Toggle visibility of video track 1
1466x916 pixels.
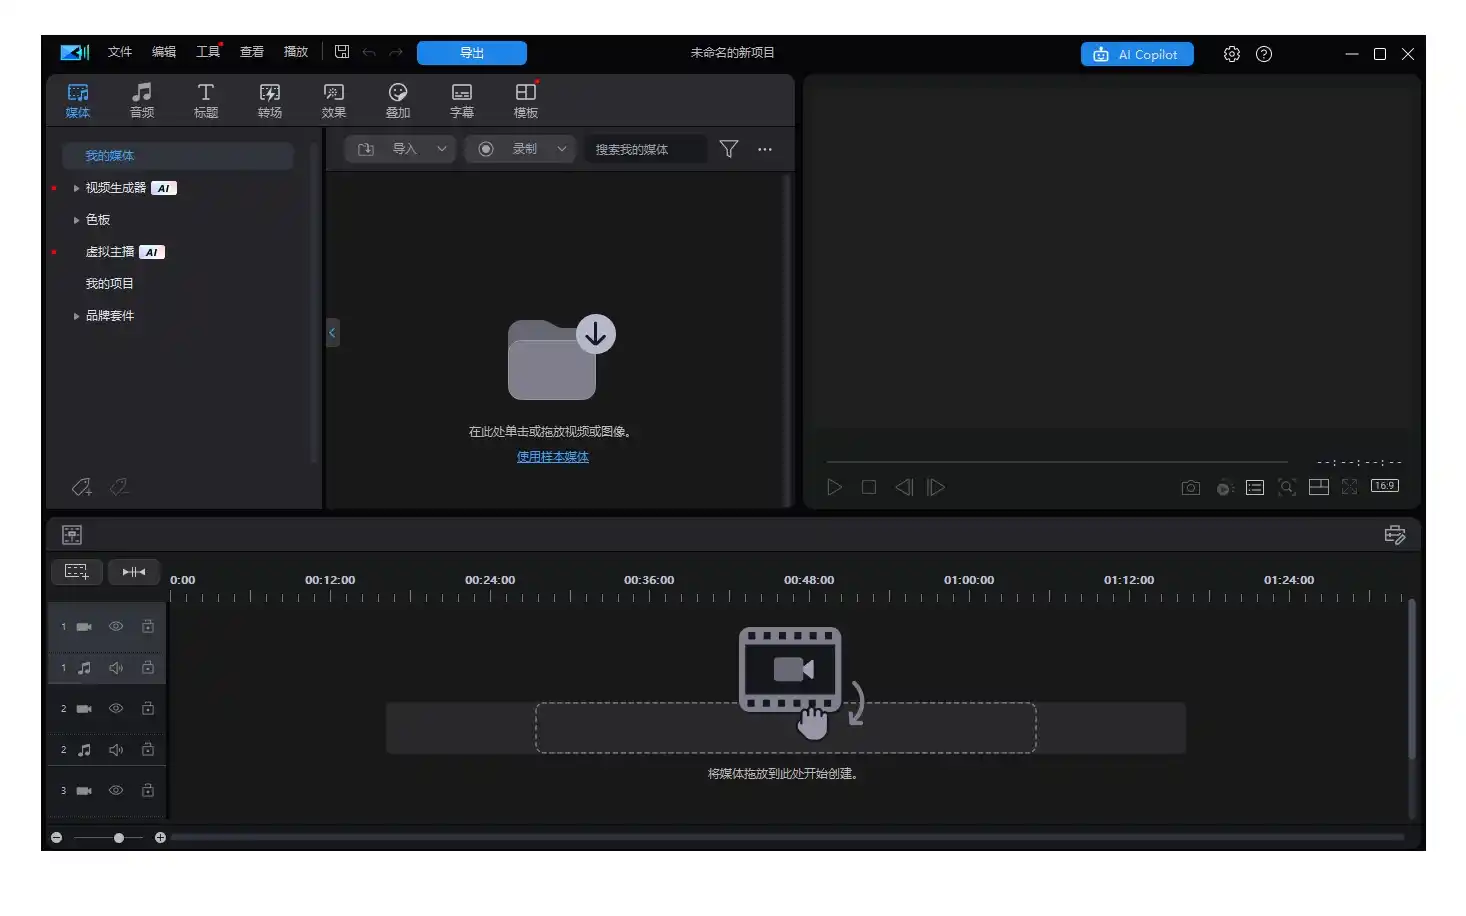(x=116, y=626)
